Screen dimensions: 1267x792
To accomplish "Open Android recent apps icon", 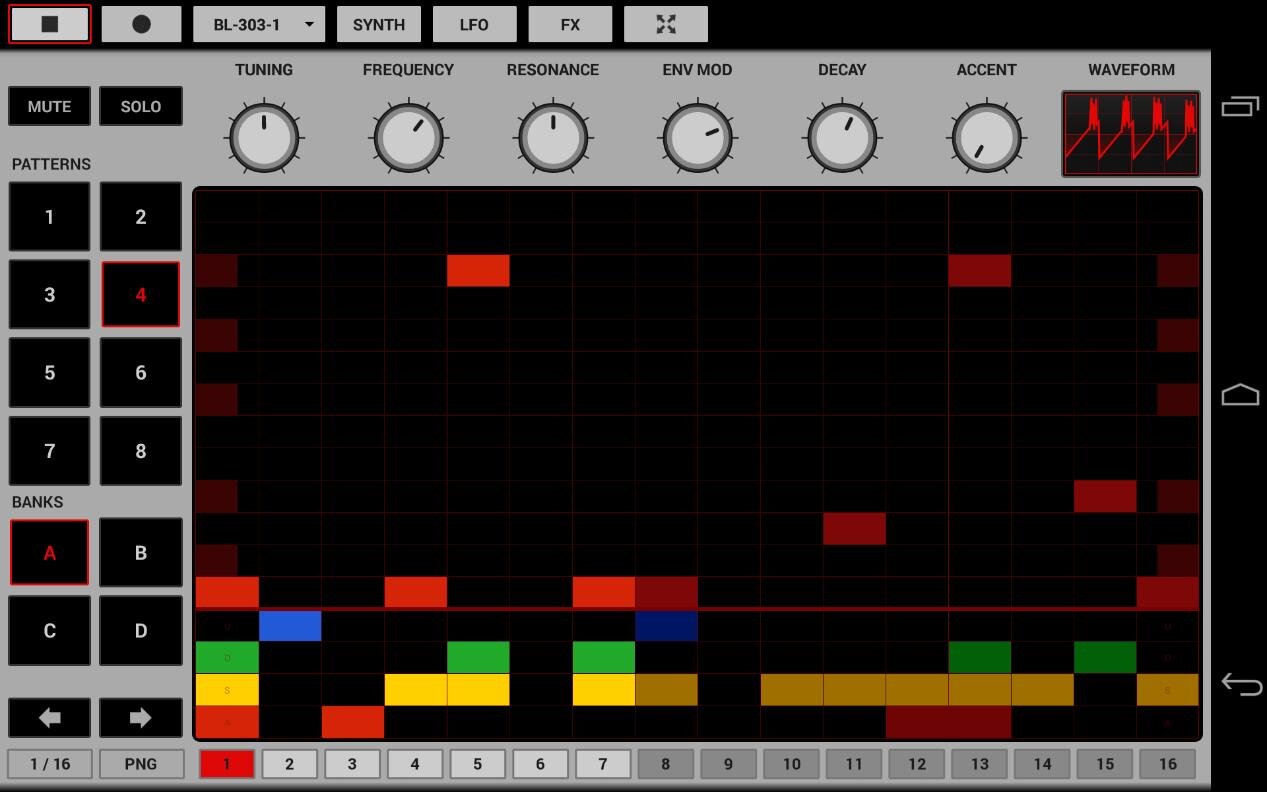I will 1240,106.
